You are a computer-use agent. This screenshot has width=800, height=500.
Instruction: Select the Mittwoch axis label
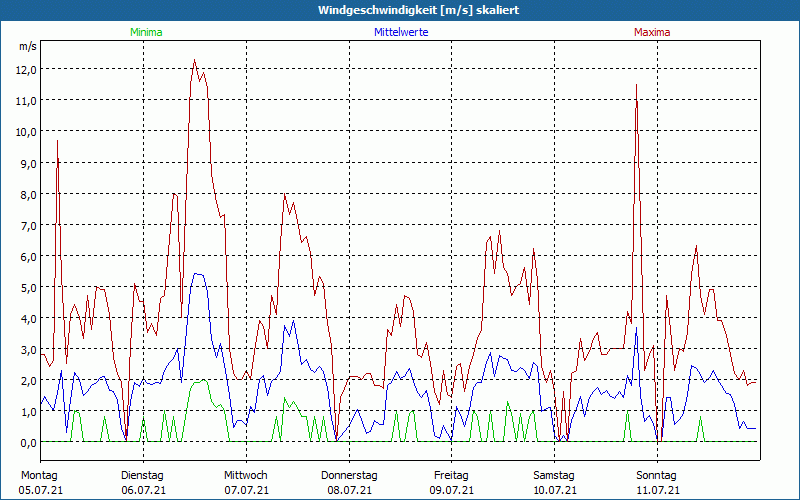tap(246, 475)
